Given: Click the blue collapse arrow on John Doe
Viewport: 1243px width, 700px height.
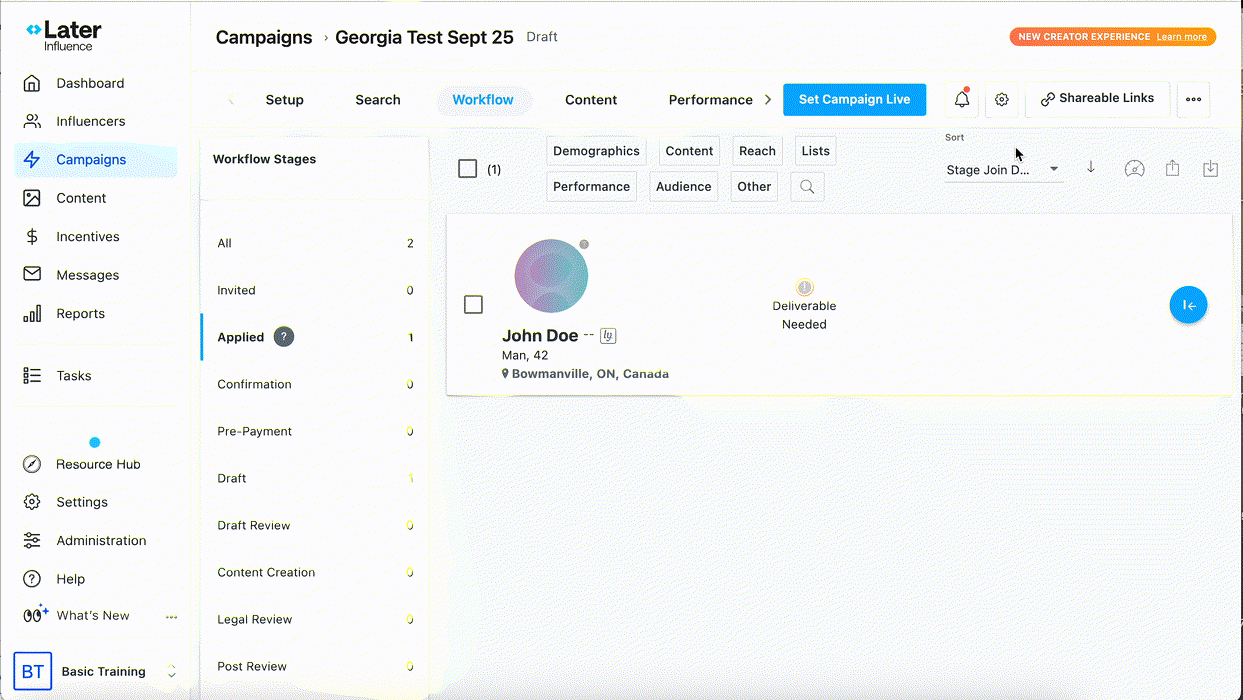Looking at the screenshot, I should click(1188, 305).
